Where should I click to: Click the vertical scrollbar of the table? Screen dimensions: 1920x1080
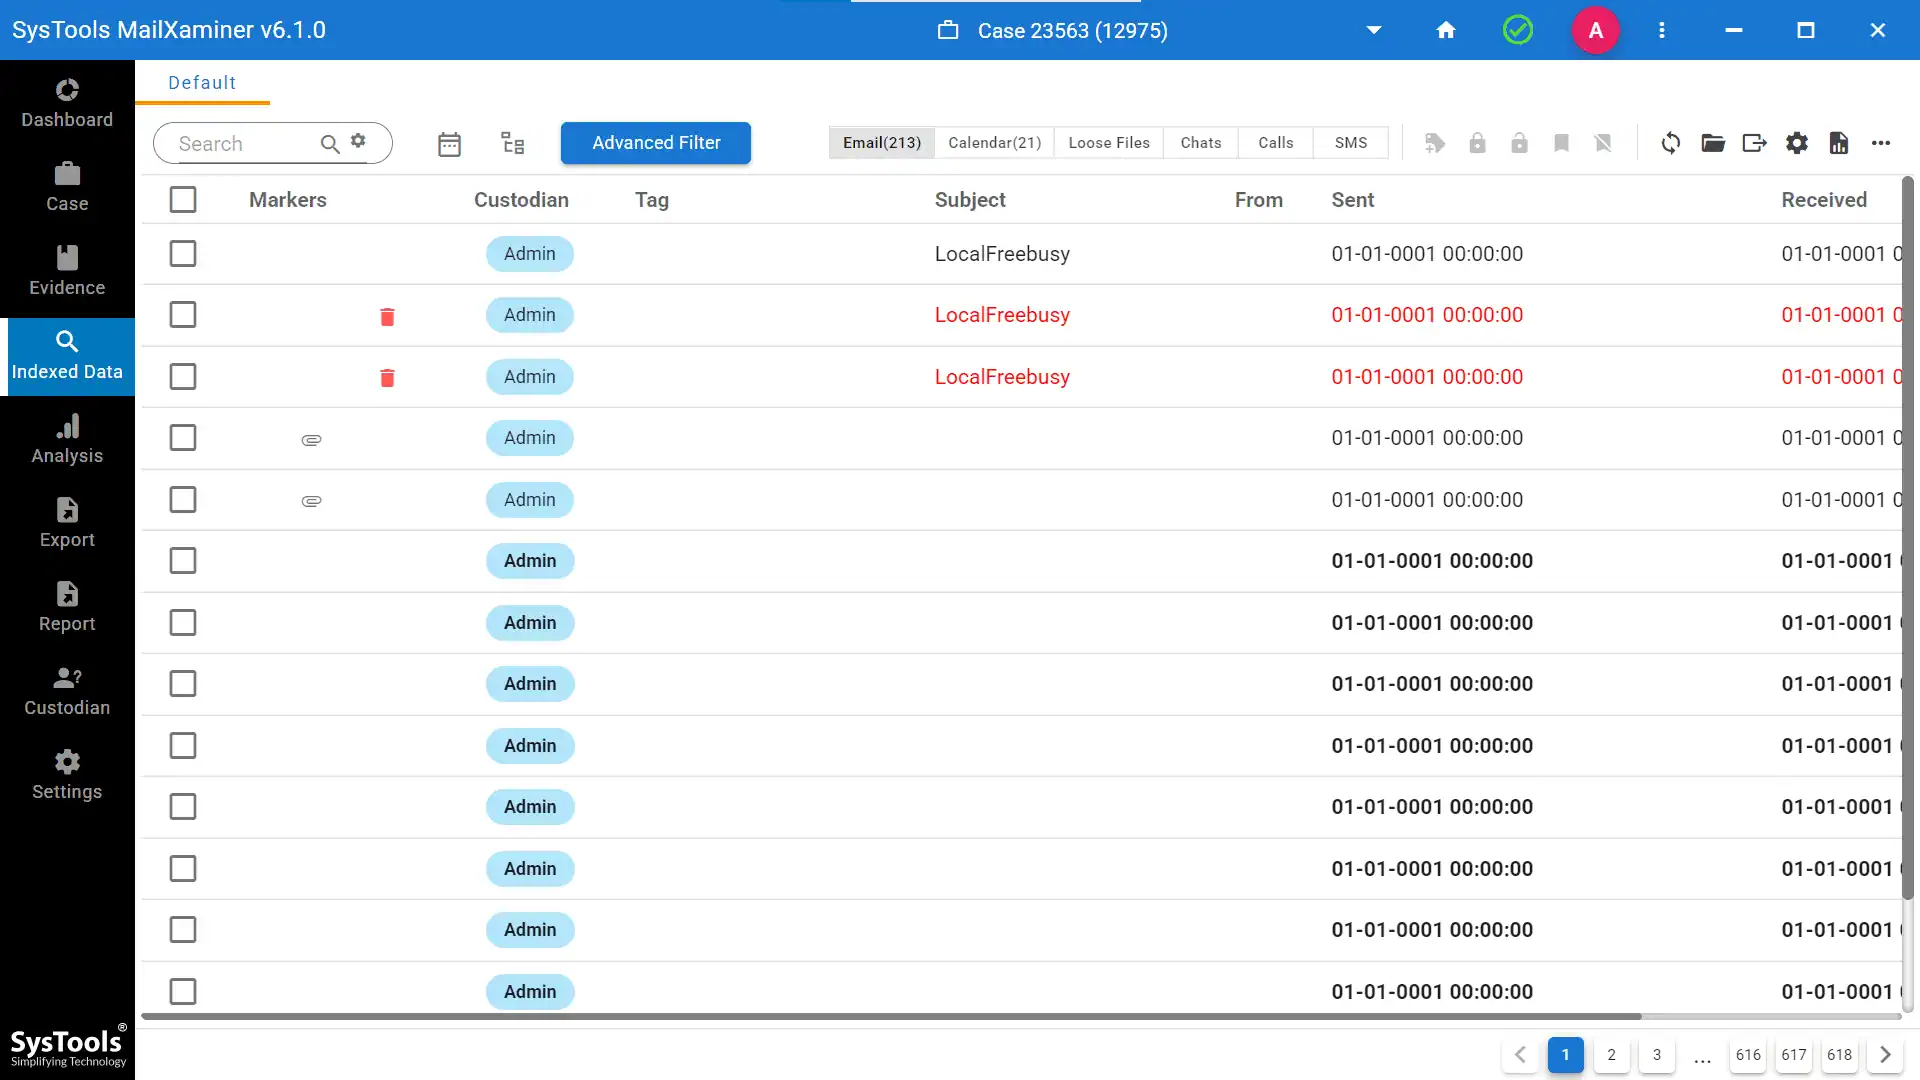click(x=1908, y=537)
